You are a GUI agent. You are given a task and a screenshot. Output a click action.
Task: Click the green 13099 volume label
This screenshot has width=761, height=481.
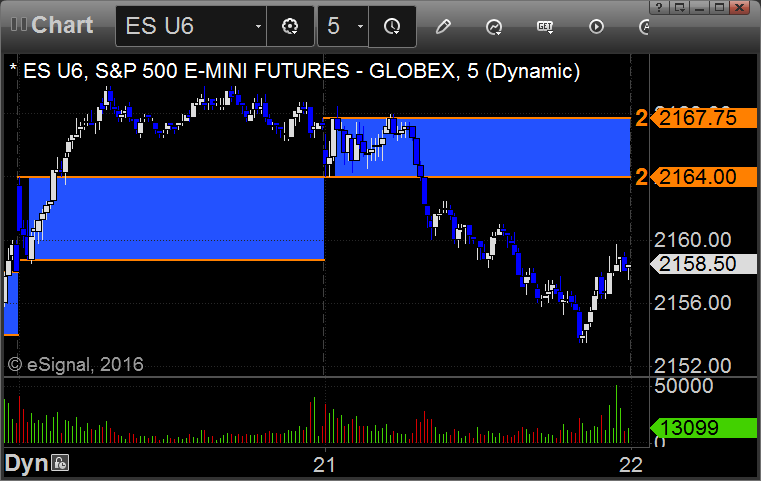pyautogui.click(x=703, y=428)
